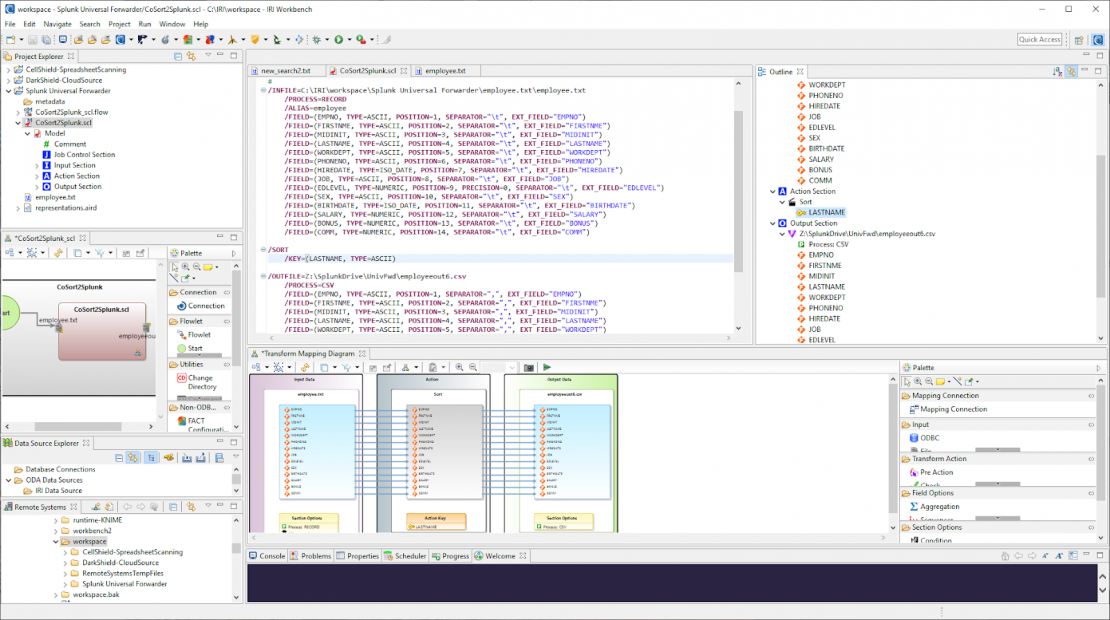Viewport: 1110px width, 620px height.
Task: Select the Start item in the flow Palette
Action: pyautogui.click(x=190, y=348)
